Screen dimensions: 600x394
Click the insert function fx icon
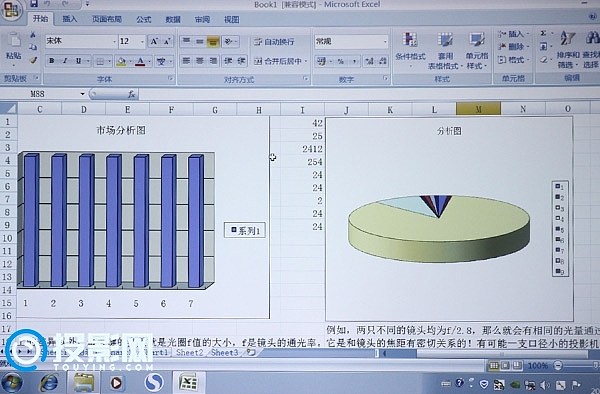pyautogui.click(x=131, y=94)
